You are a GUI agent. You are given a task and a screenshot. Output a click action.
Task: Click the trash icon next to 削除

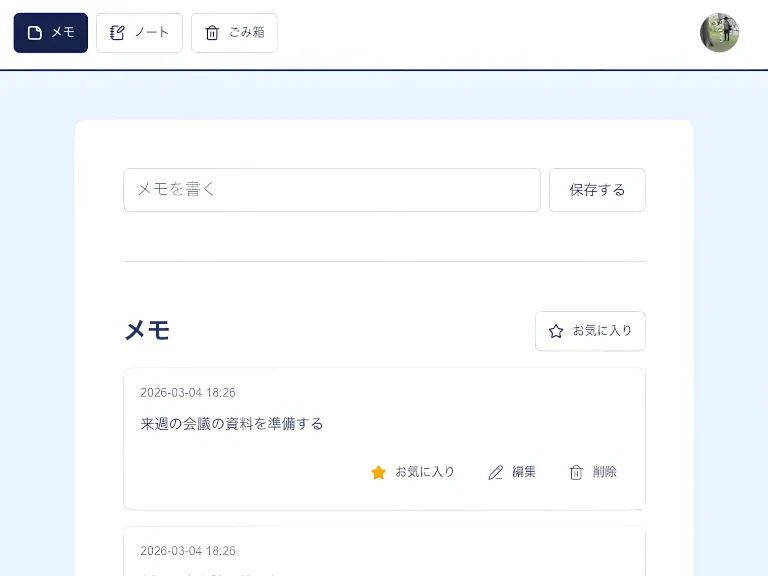pos(576,472)
